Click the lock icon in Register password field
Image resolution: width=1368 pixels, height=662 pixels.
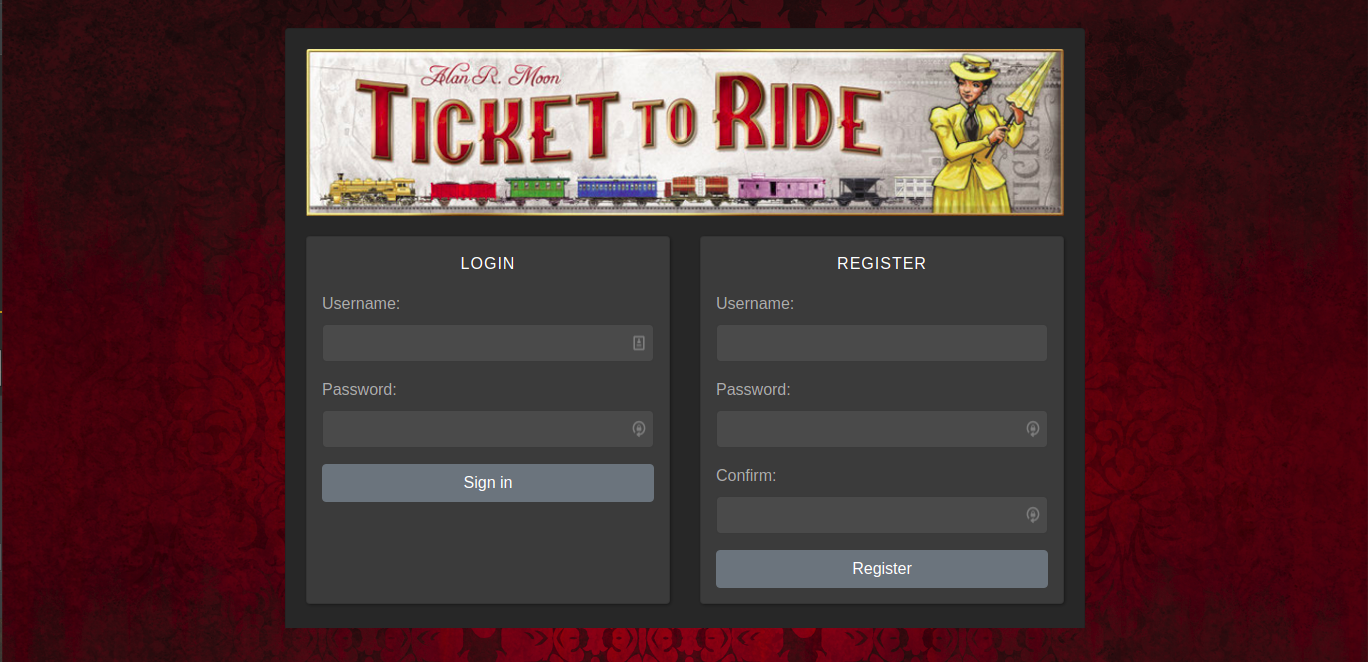tap(1032, 429)
